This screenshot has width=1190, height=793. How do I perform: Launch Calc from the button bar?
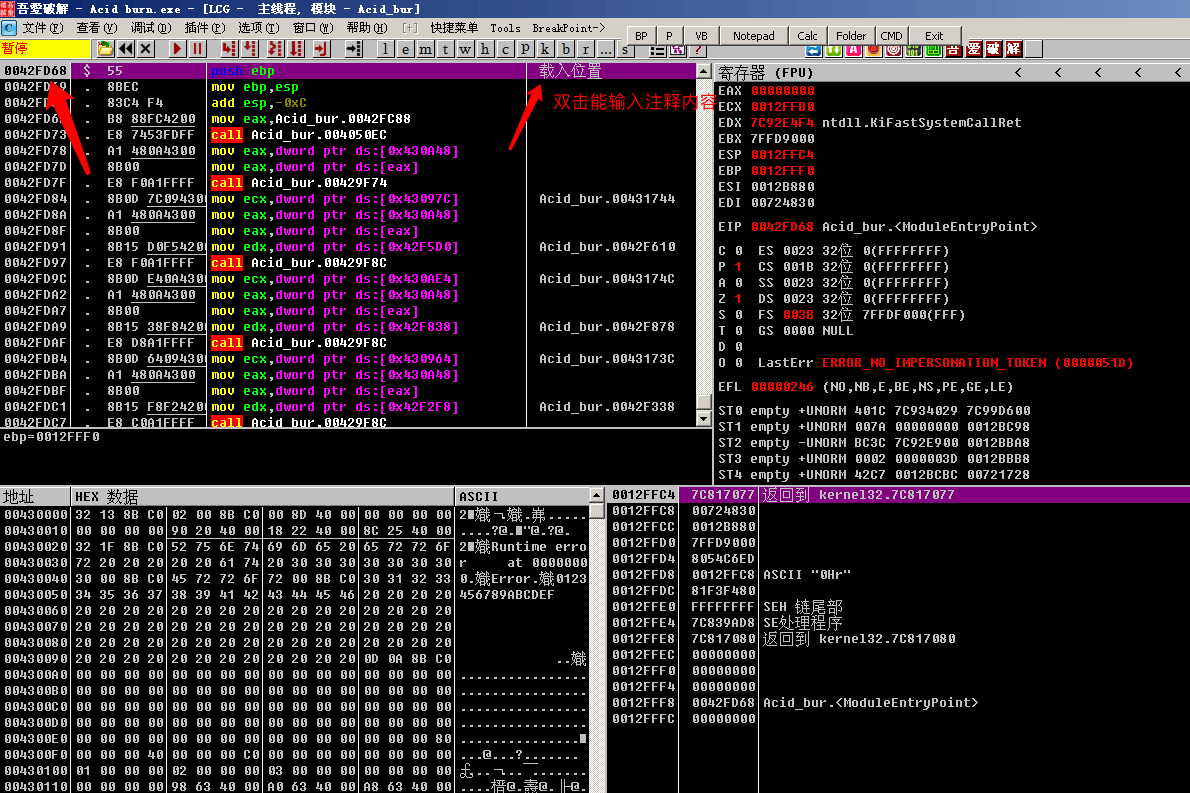[808, 36]
